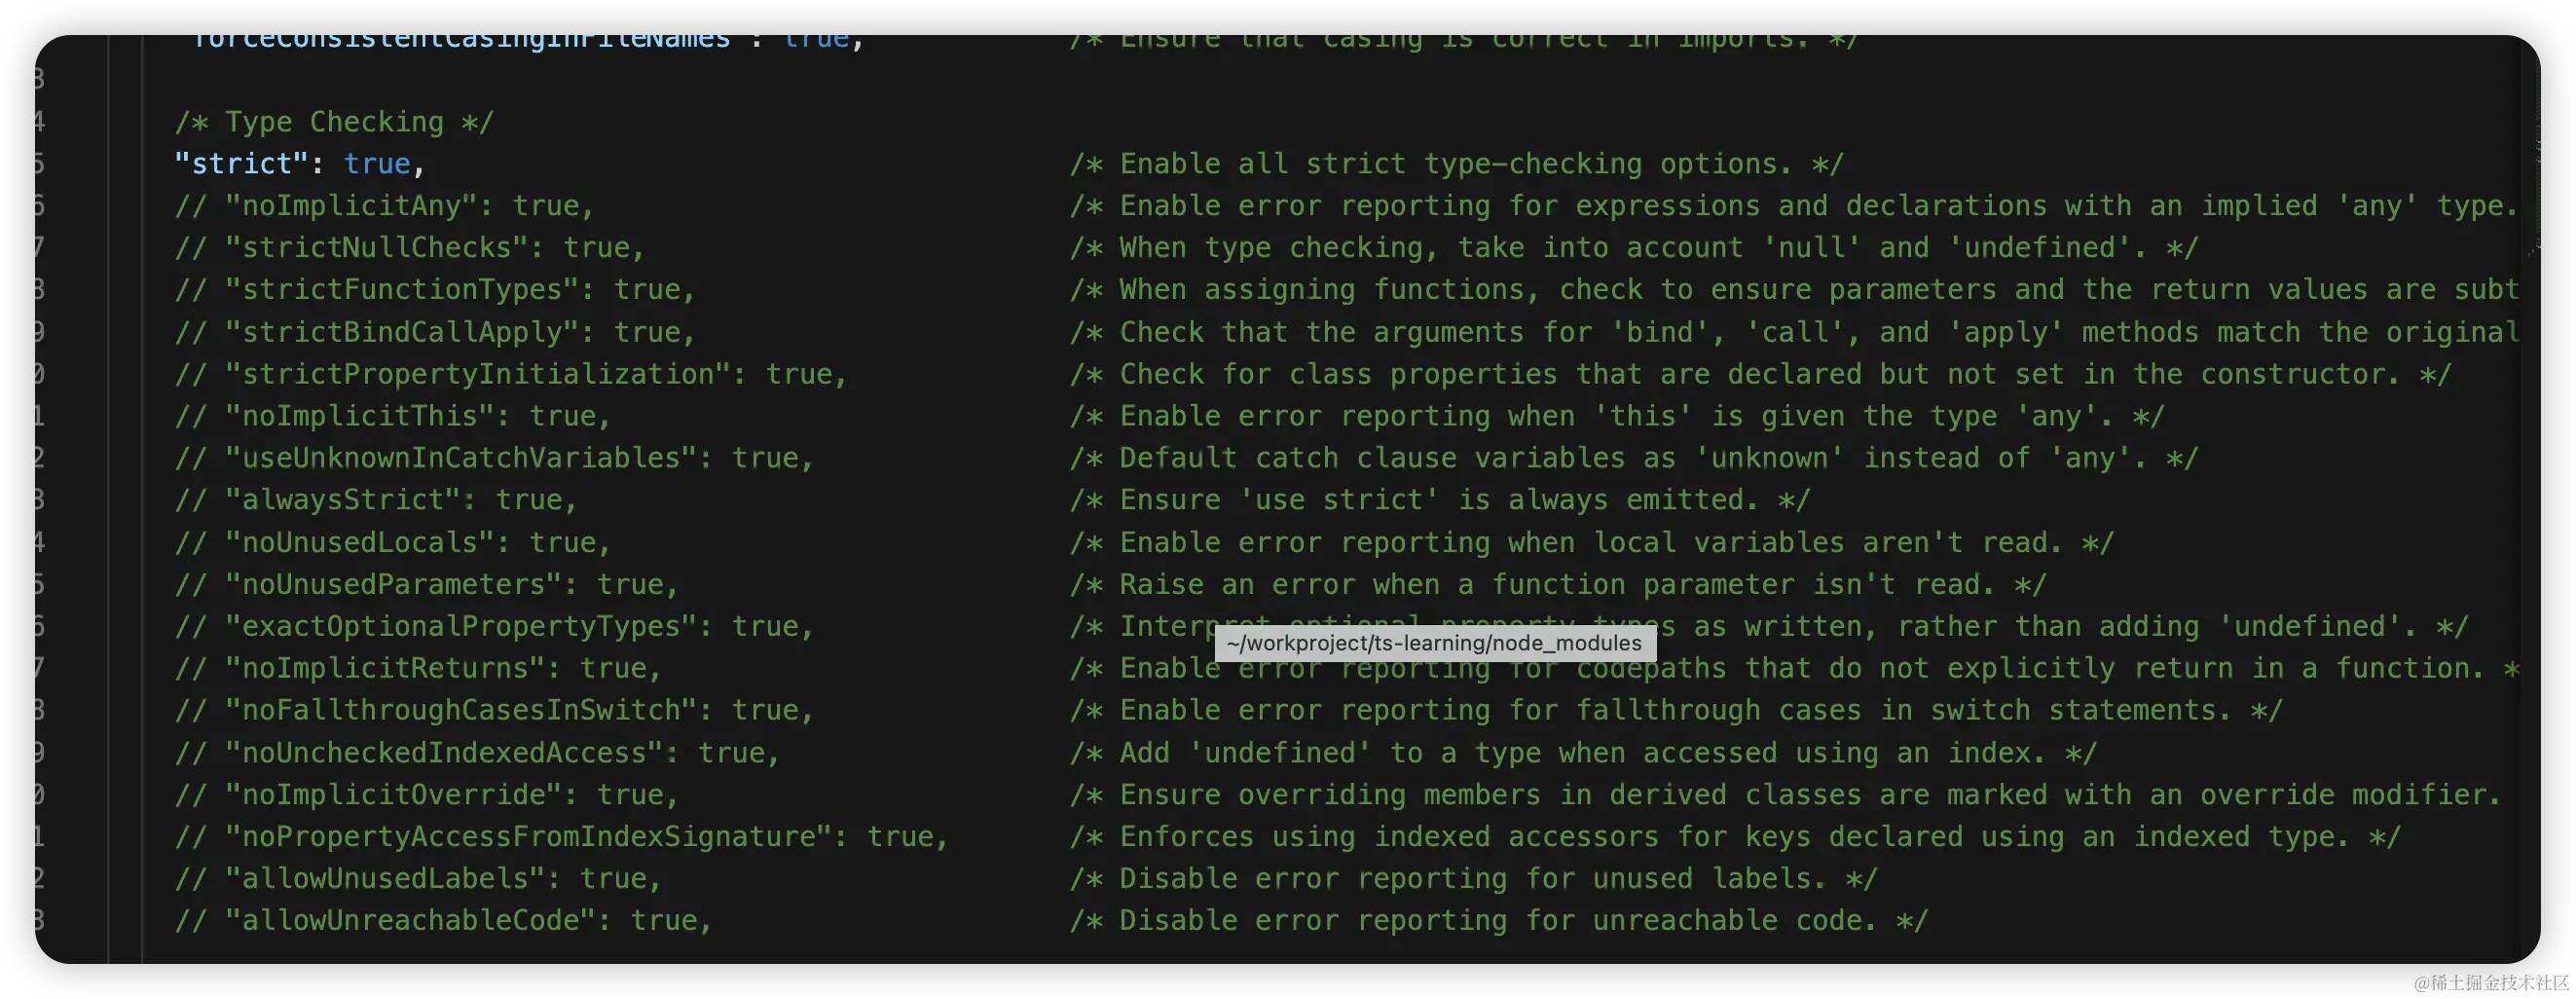Click the "strict" option key
Screen dimensions: 2576x999
(241, 163)
